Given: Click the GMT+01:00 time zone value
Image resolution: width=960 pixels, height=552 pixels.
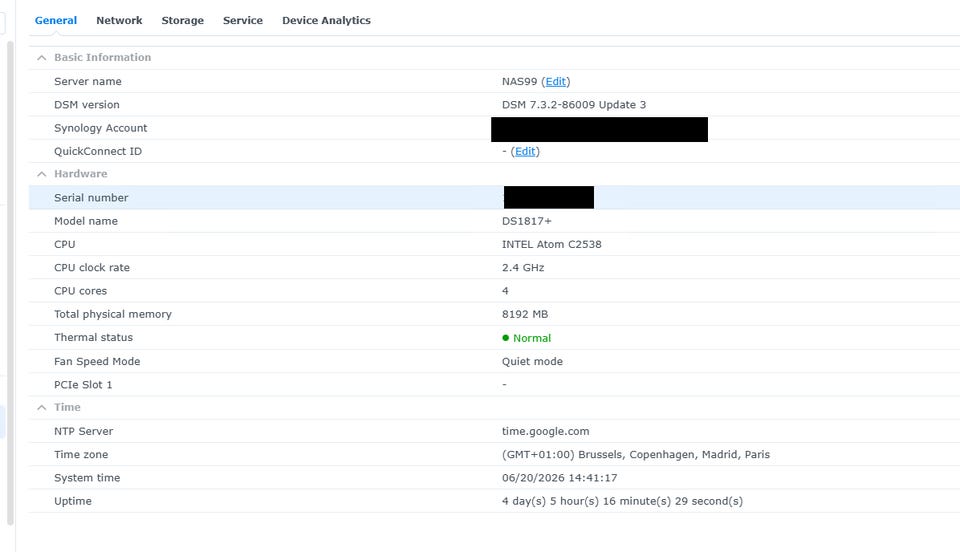Looking at the screenshot, I should coord(636,454).
